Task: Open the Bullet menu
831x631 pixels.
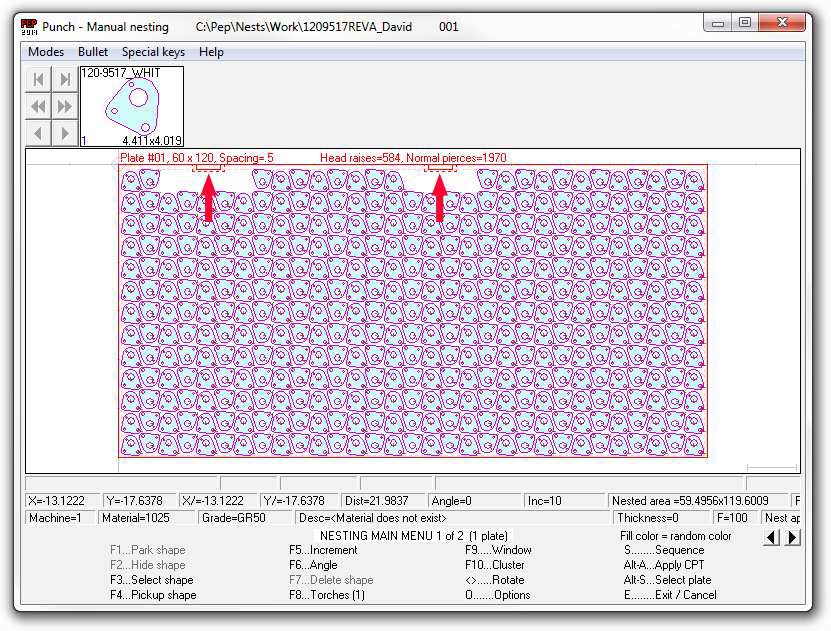Action: coord(93,52)
